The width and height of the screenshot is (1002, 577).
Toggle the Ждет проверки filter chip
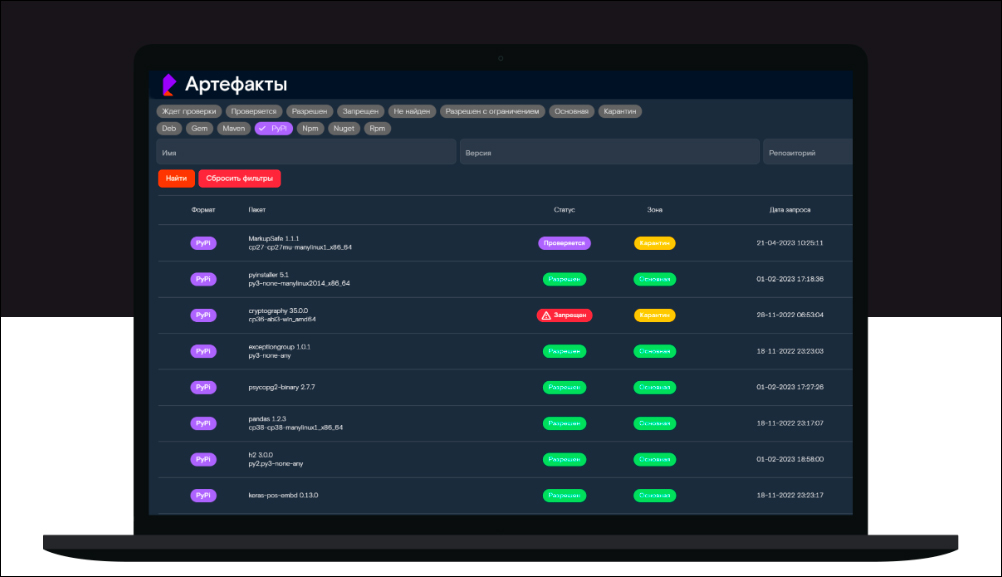[187, 111]
